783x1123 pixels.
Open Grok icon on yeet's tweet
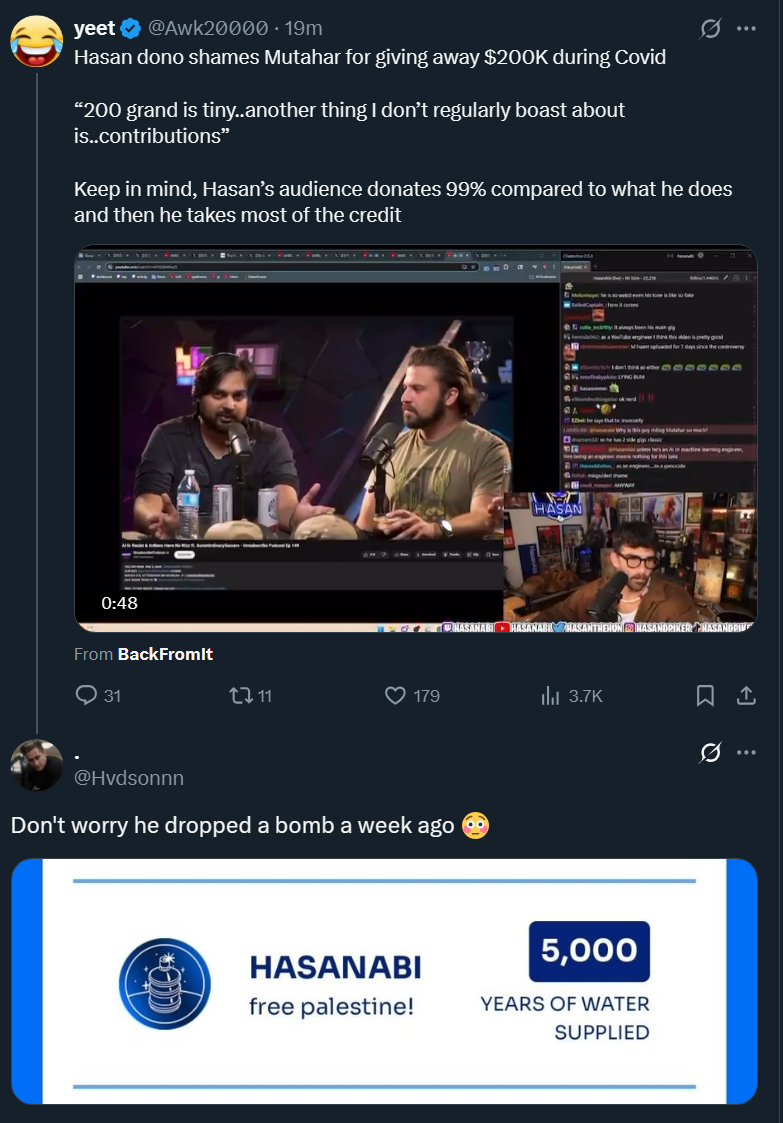click(710, 29)
